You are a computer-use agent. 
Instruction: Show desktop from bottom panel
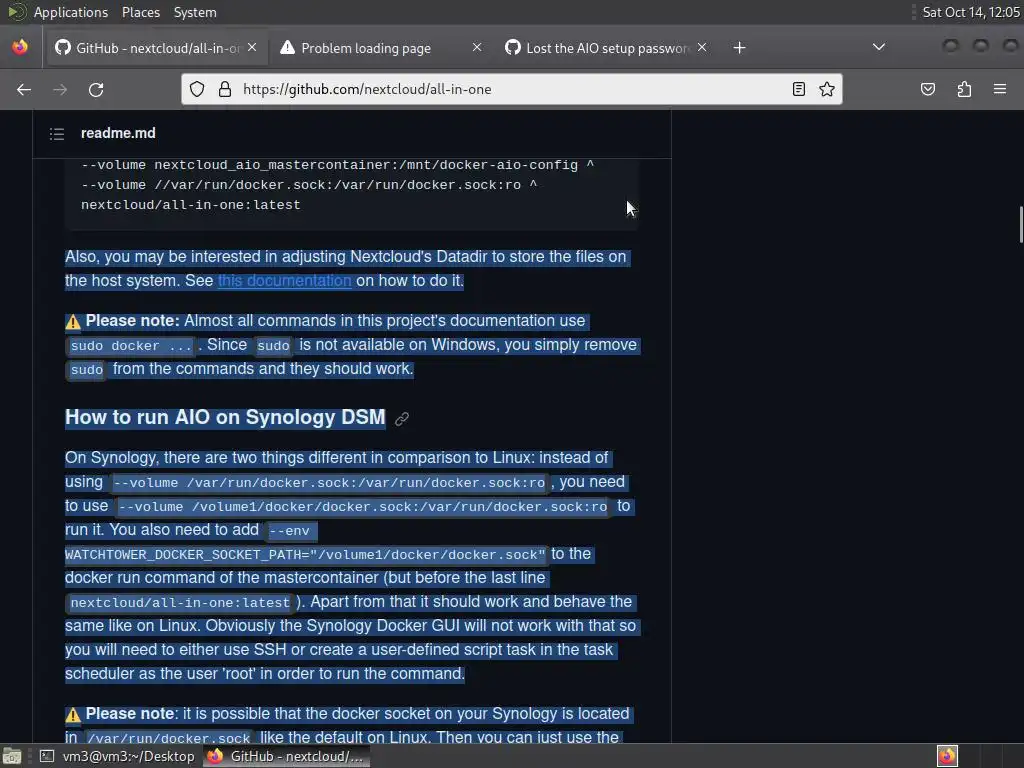point(12,756)
